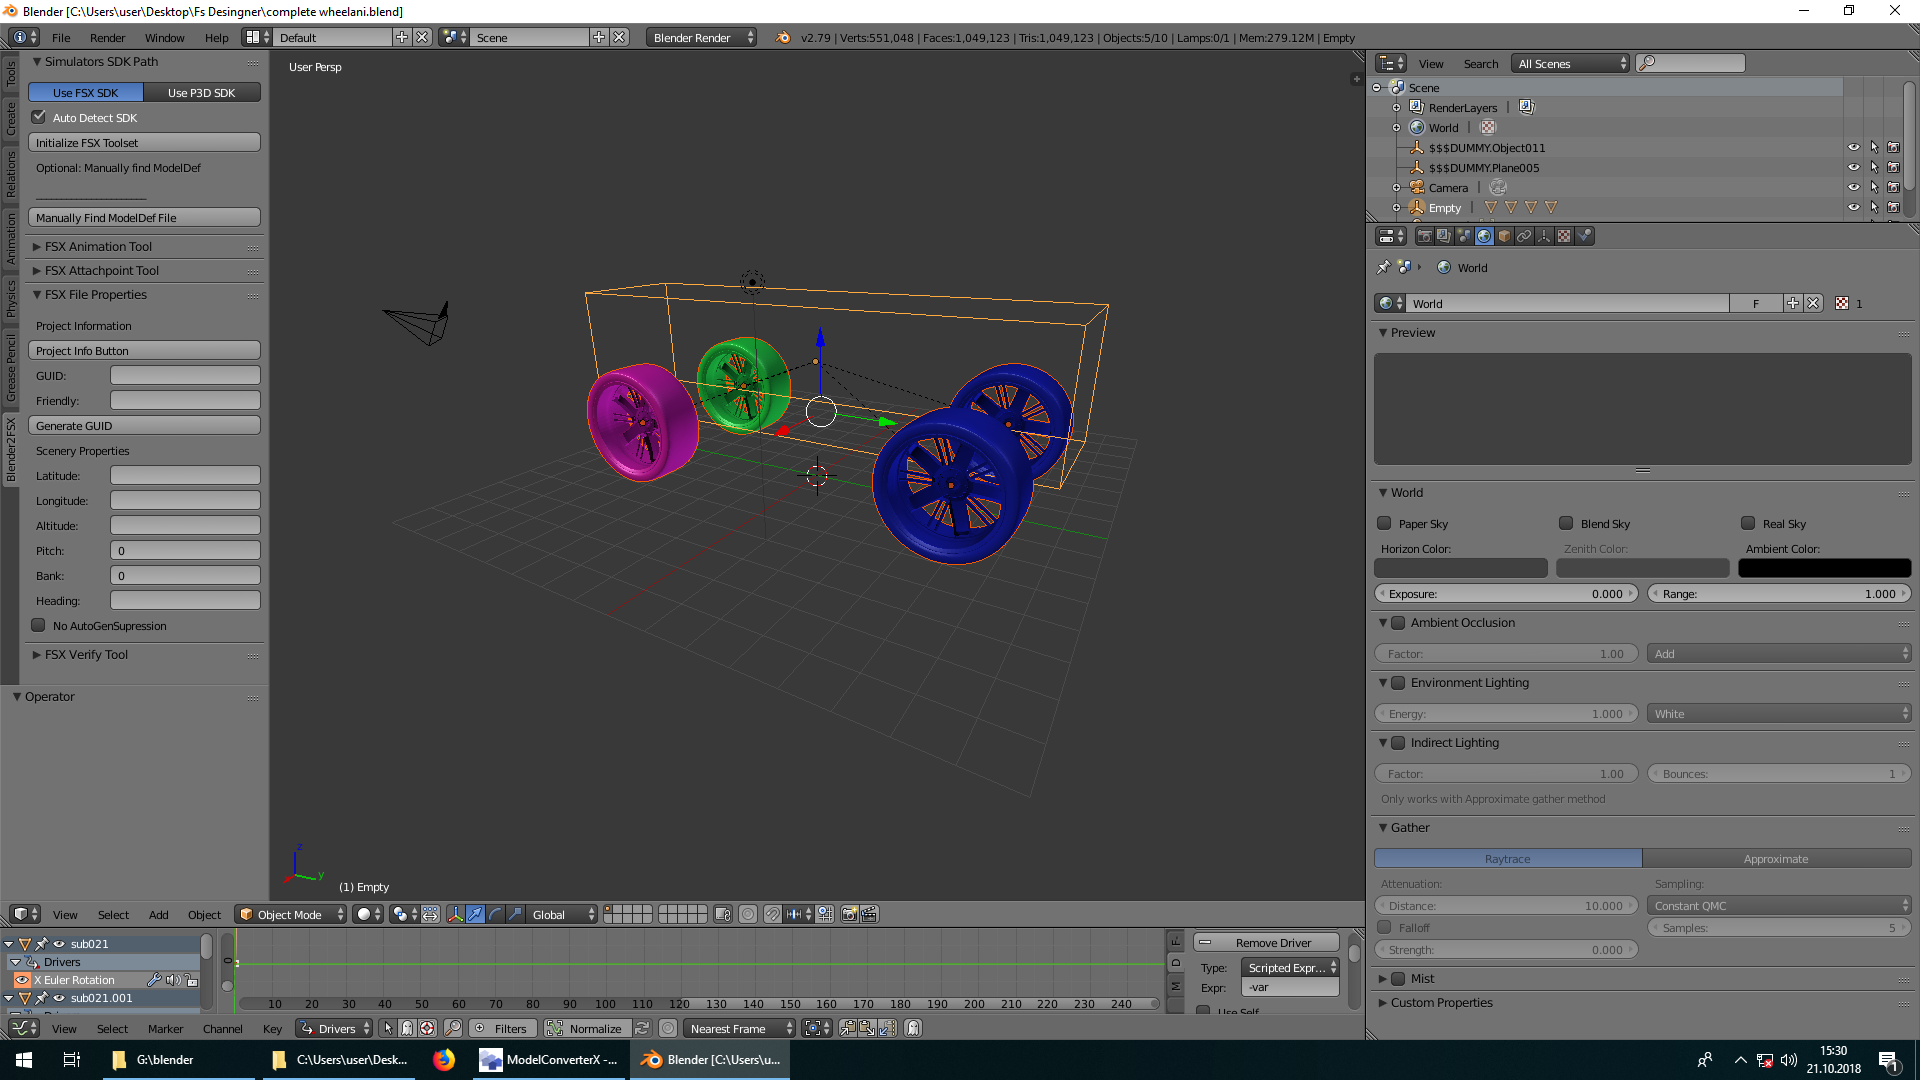The image size is (1920, 1080).
Task: Collapse the Gather panel in World settings
Action: pos(1409,827)
